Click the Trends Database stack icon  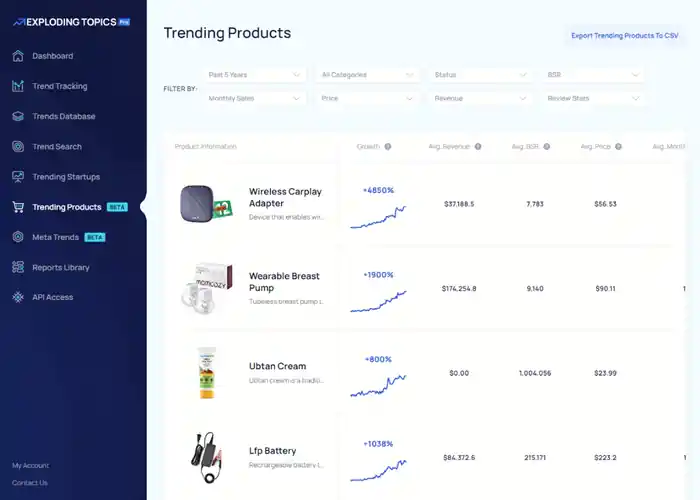point(18,117)
